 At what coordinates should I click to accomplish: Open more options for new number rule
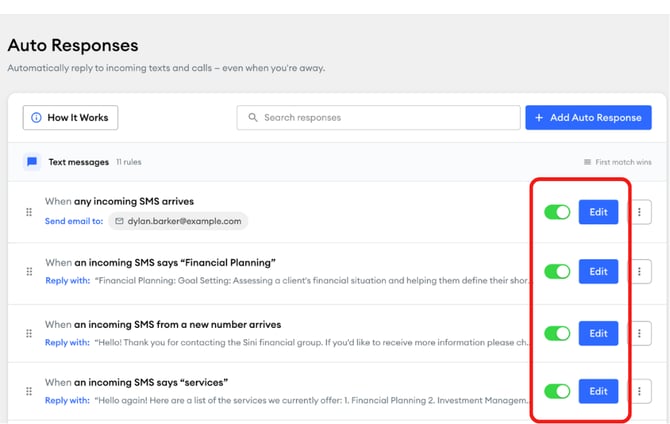pos(639,333)
